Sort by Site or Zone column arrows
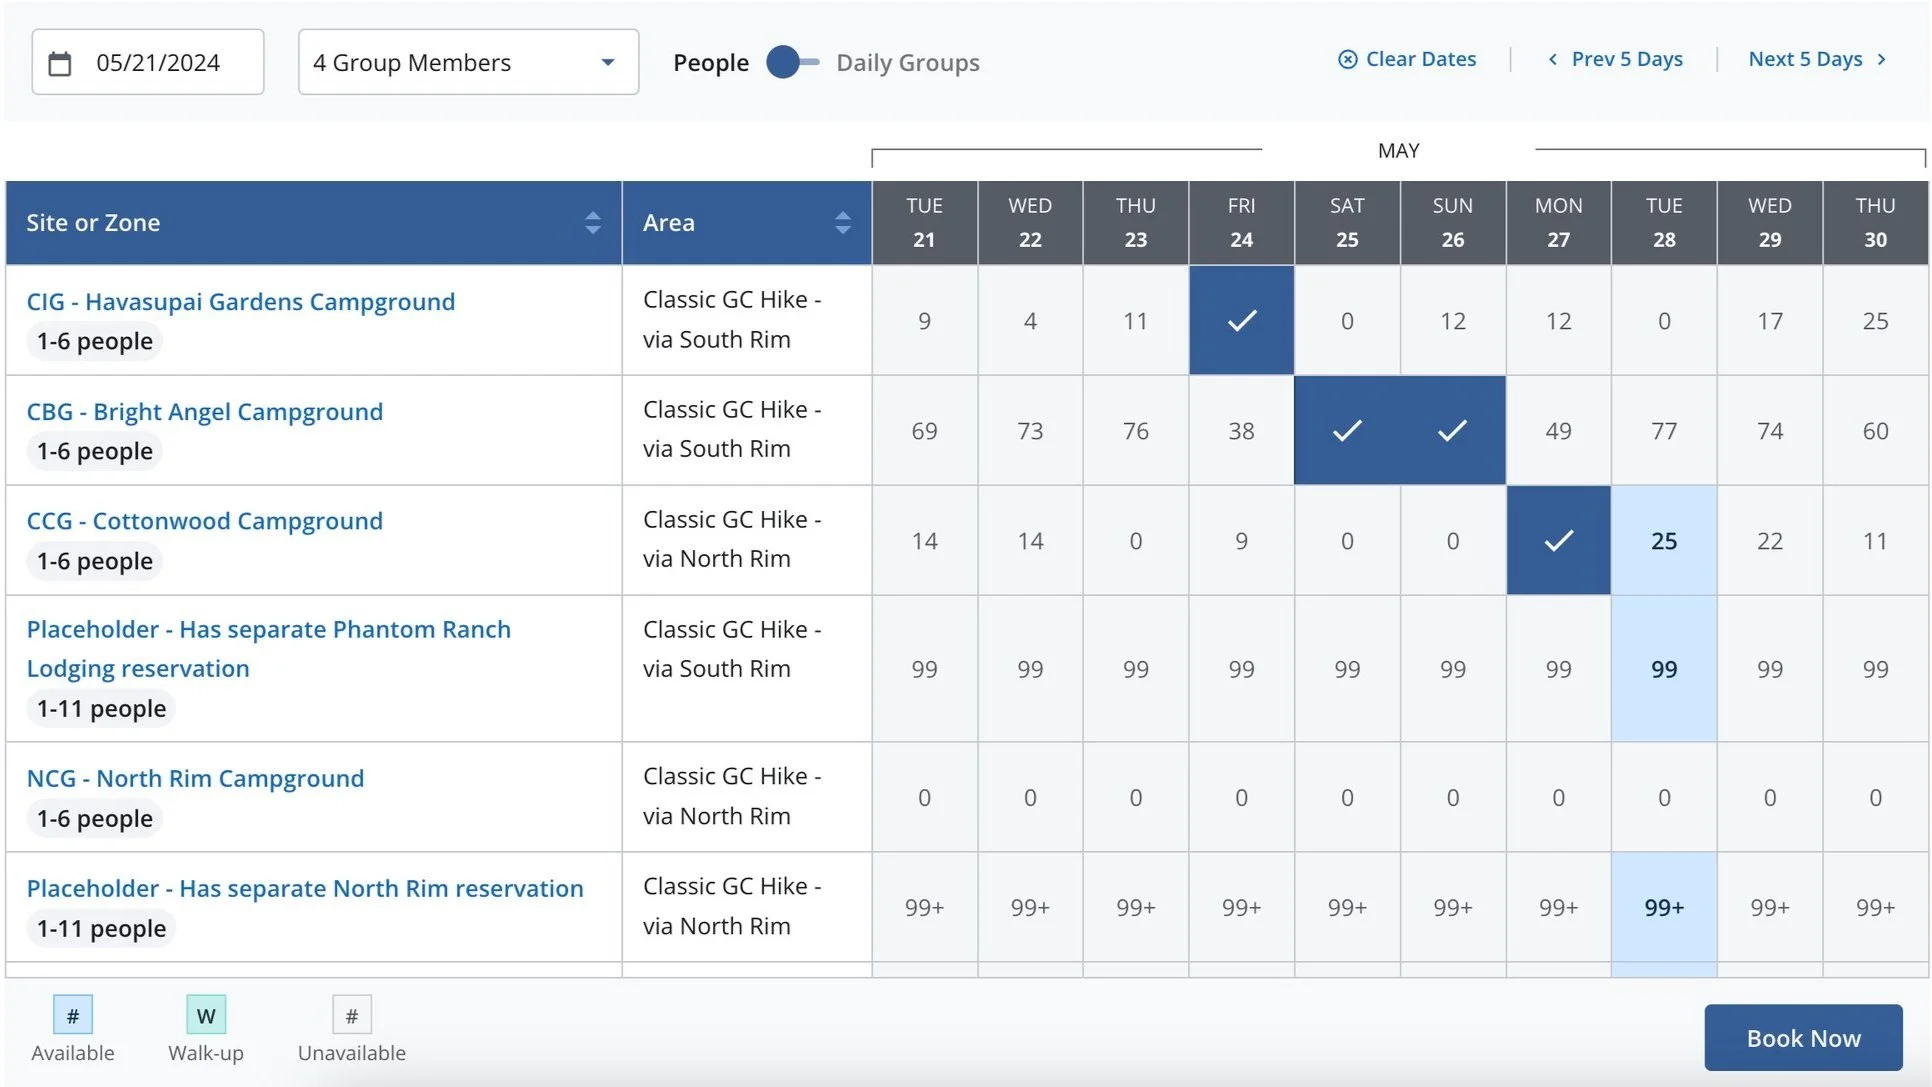Screen dimensions: 1932x1087 593,223
